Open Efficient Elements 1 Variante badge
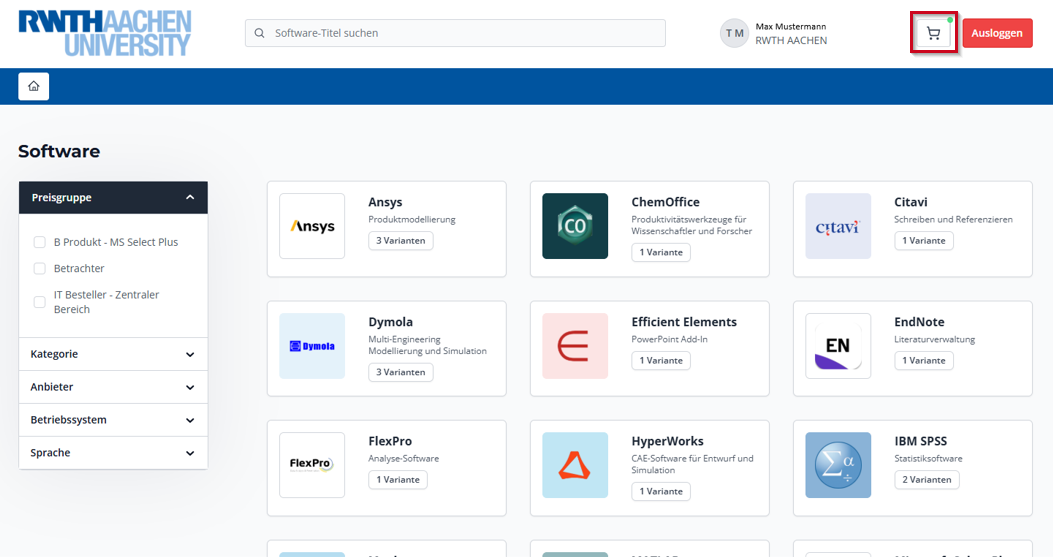The image size is (1053, 557). tap(661, 361)
